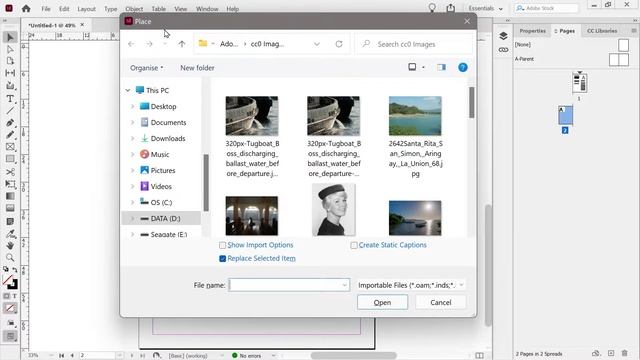The image size is (640, 360).
Task: Delete selected page trash icon
Action: pyautogui.click(x=624, y=353)
